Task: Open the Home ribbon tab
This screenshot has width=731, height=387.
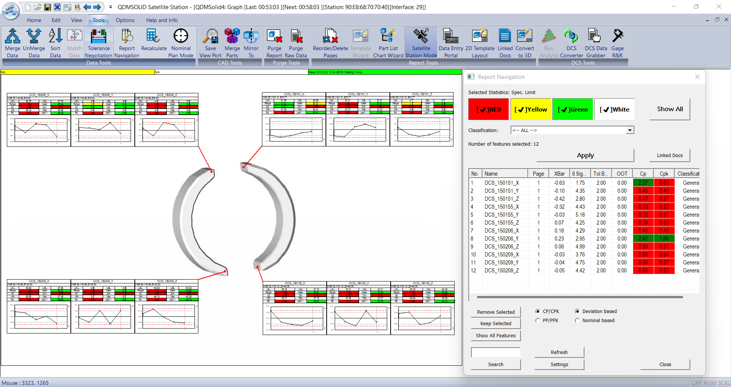Action: 34,20
